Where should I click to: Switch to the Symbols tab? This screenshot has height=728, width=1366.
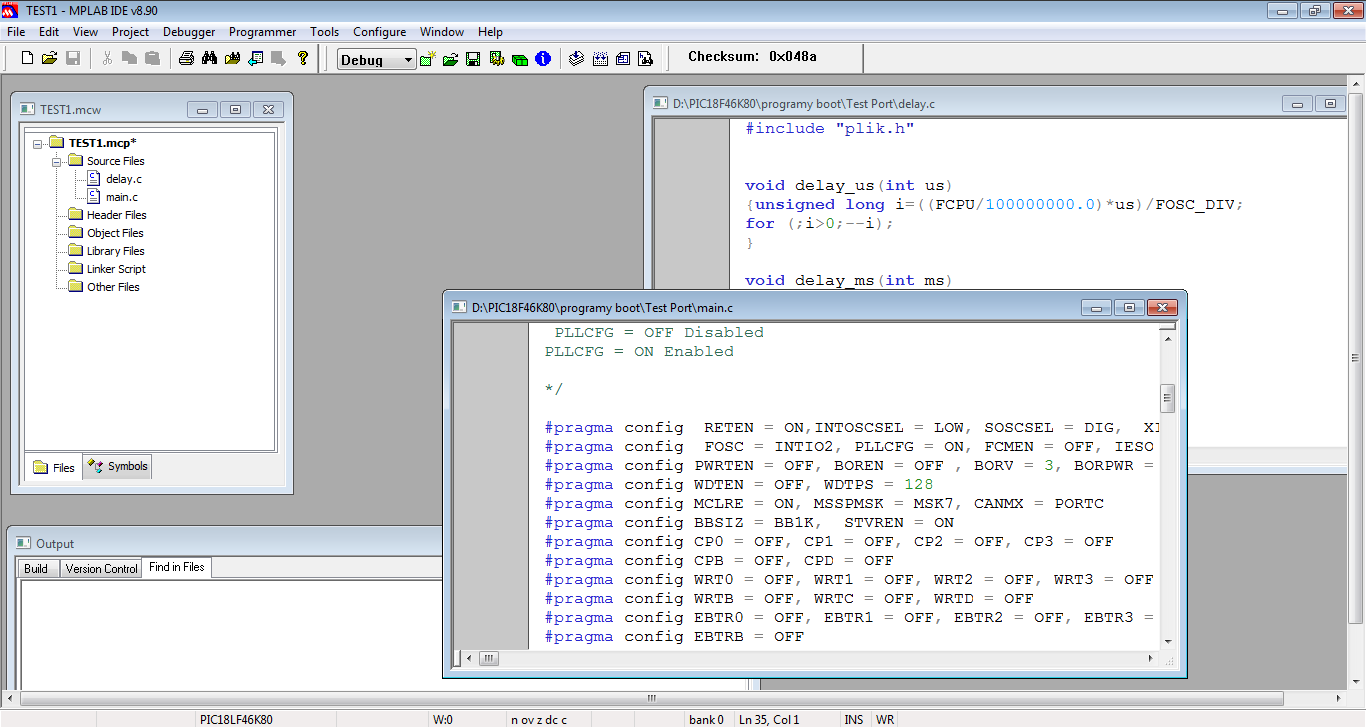pos(117,466)
